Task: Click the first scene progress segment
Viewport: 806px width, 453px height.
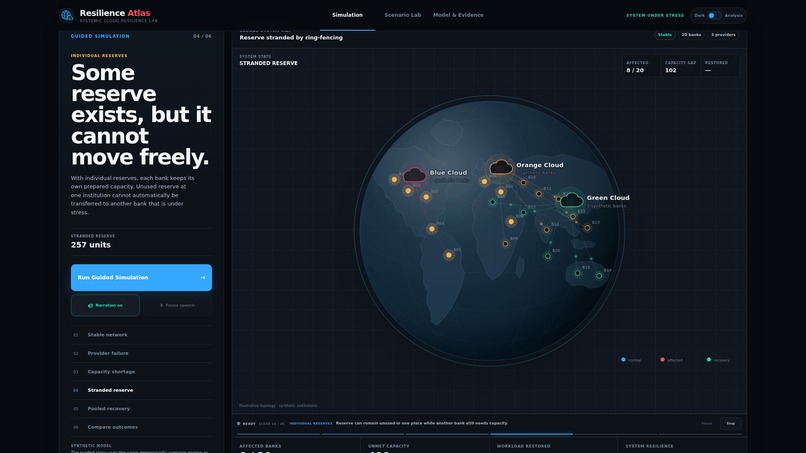Action: tap(279, 434)
